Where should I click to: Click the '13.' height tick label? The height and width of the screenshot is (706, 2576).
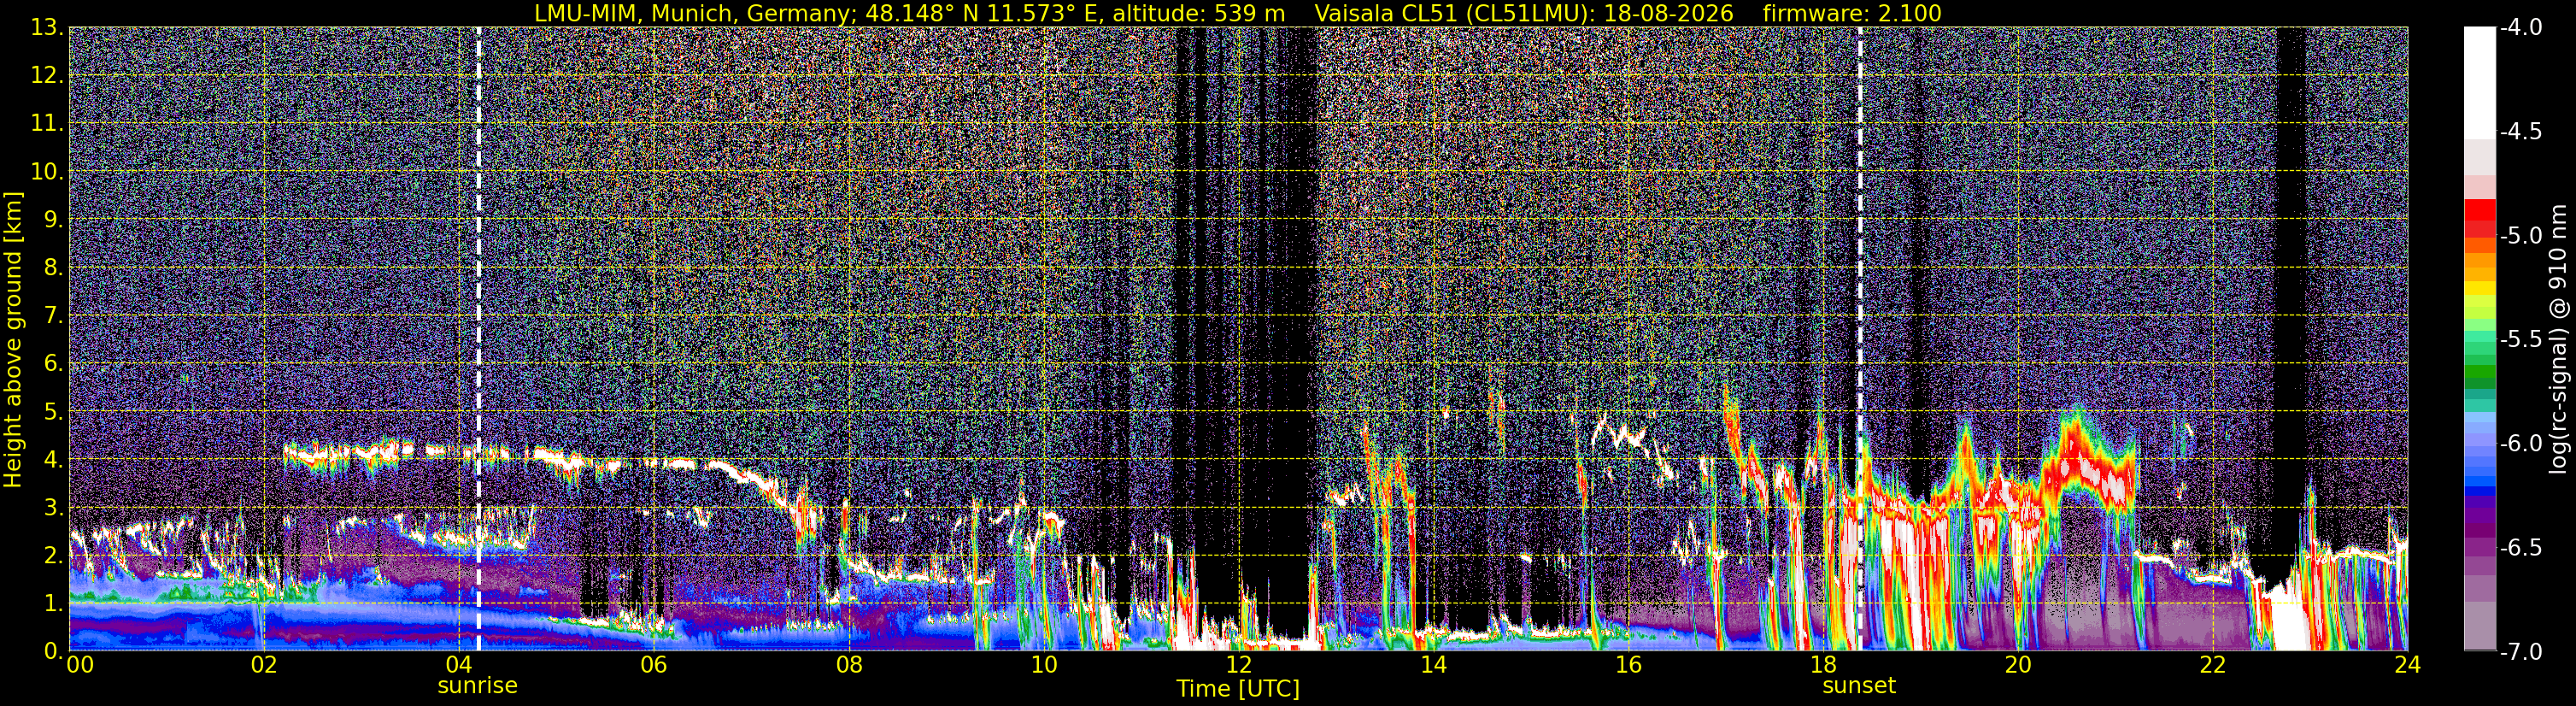[x=48, y=27]
